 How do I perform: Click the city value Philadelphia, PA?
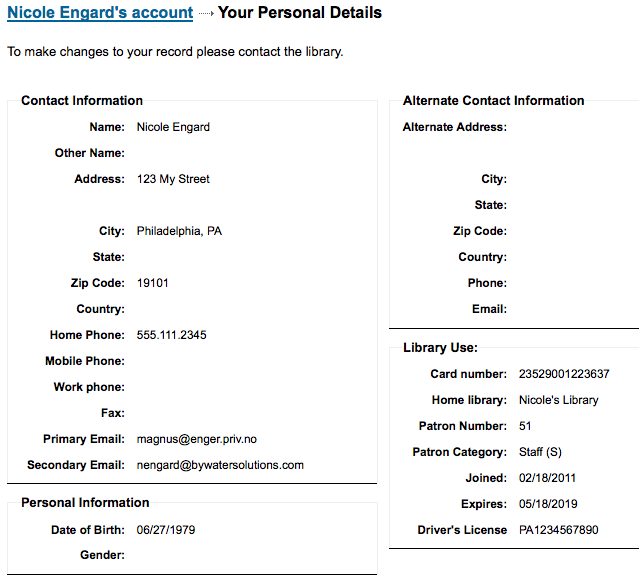coord(179,231)
